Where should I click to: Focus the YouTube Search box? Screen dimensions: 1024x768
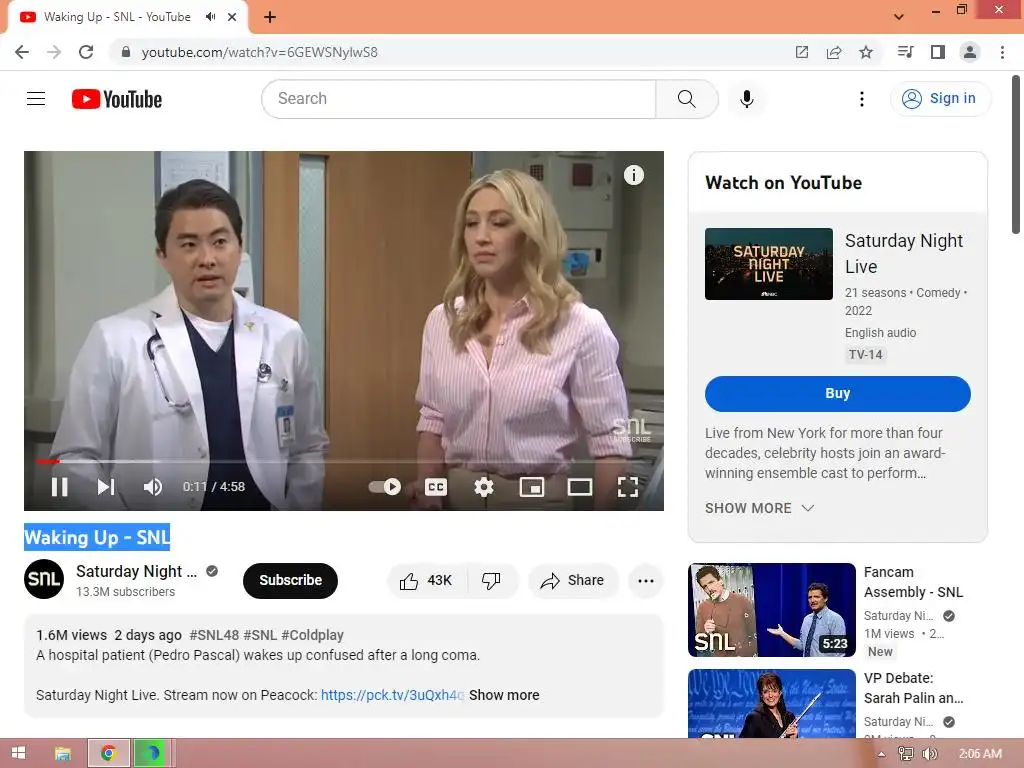(458, 99)
